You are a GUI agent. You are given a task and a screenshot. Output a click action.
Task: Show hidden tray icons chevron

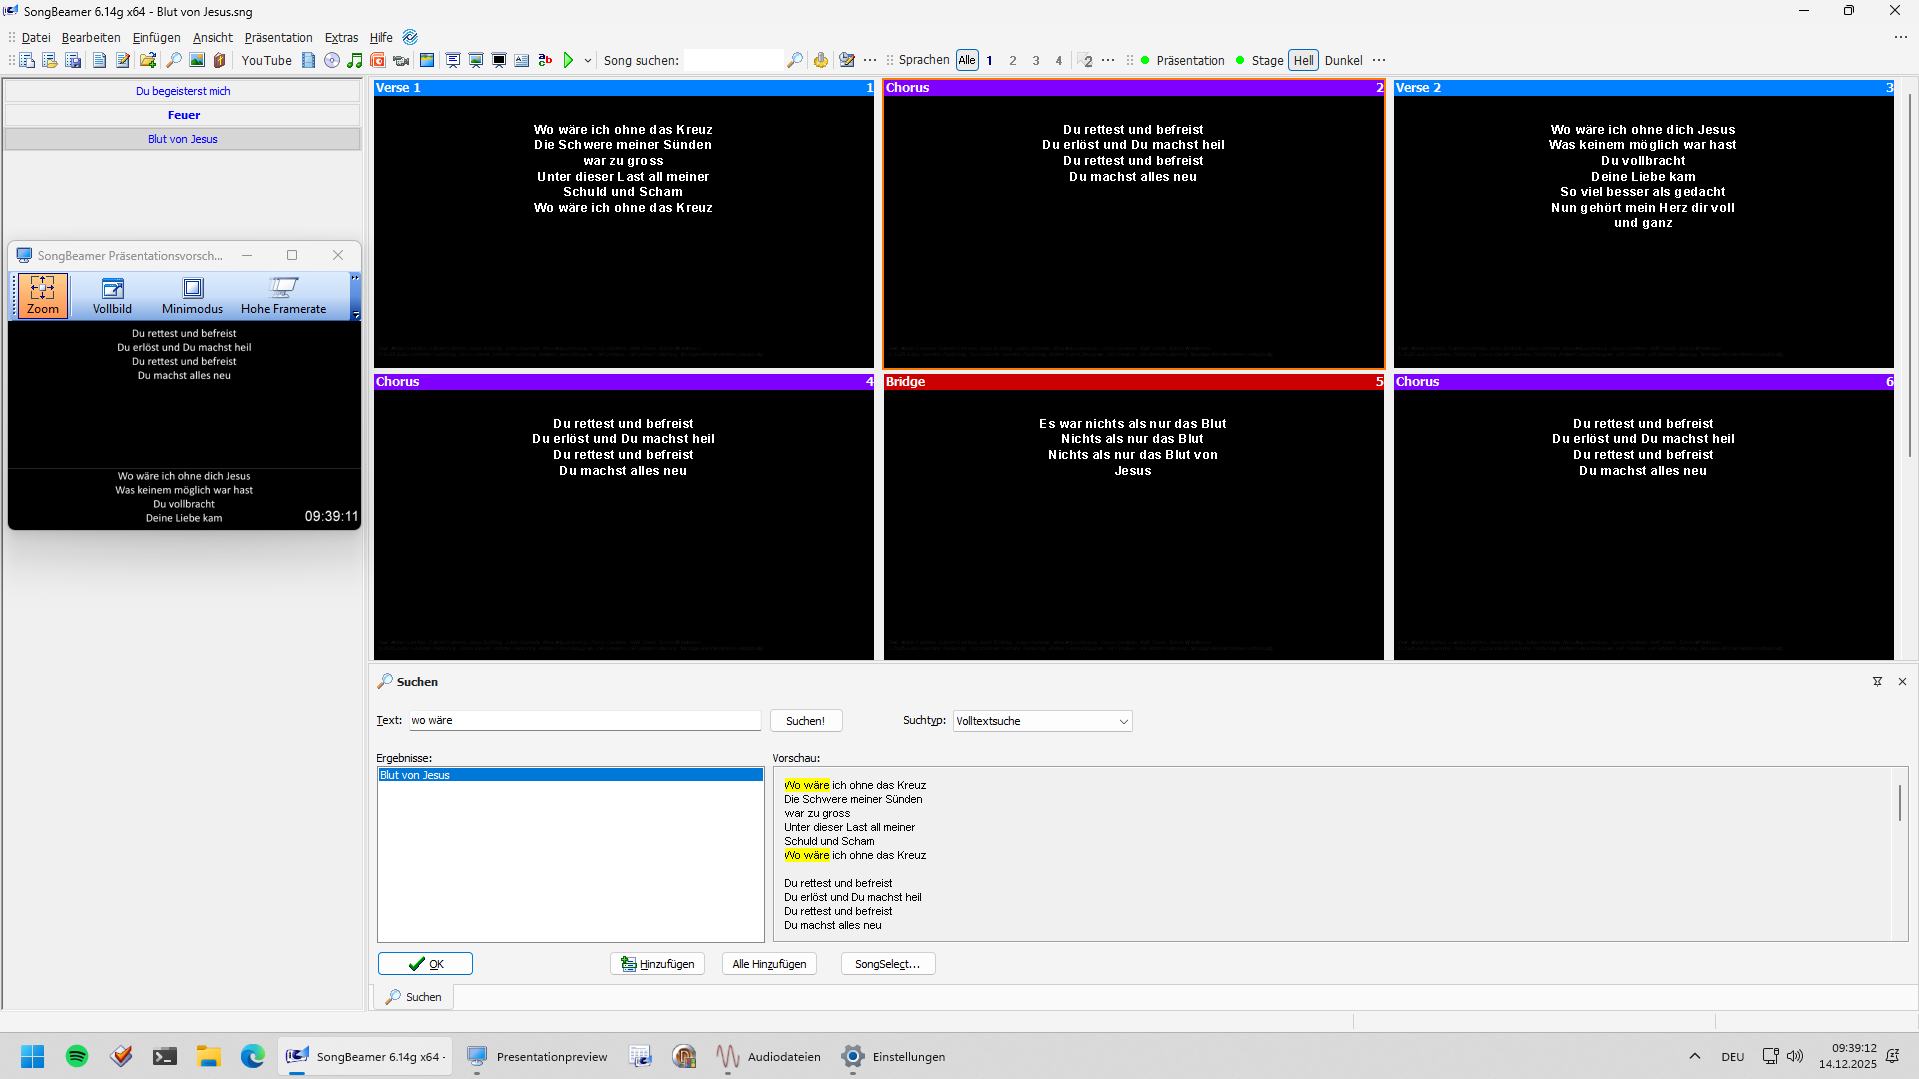1694,1056
